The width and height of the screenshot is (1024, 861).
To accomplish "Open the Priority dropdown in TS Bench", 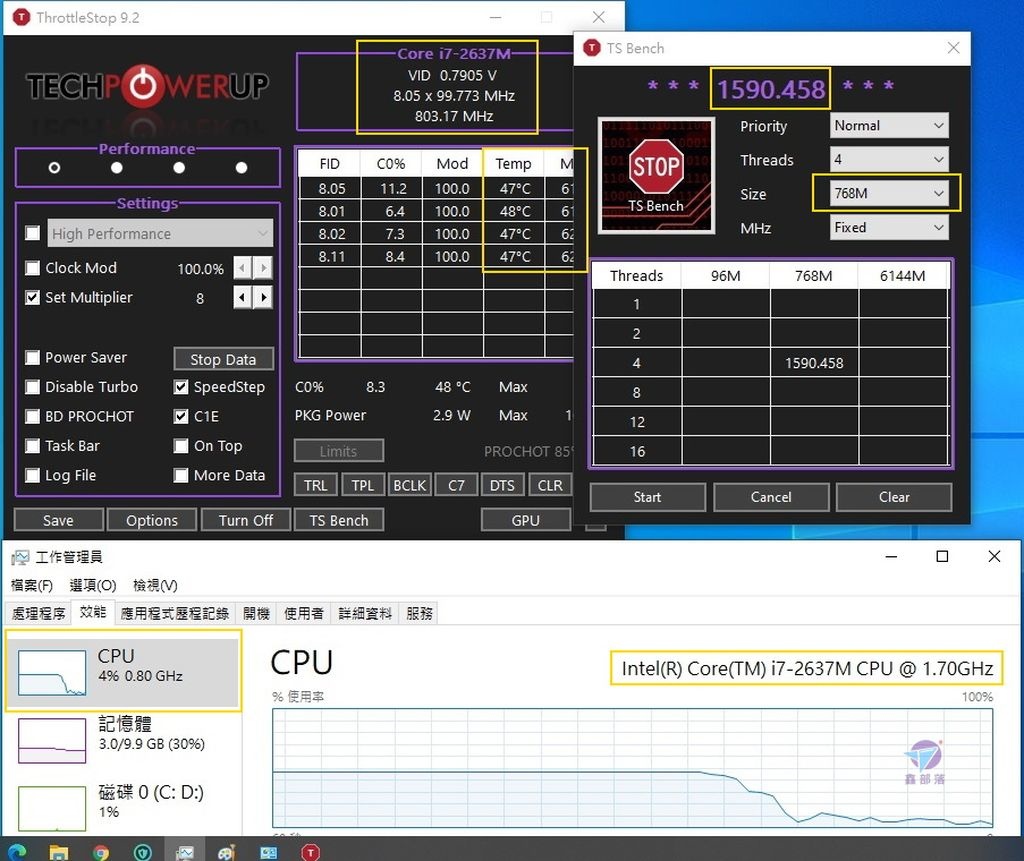I will tap(888, 125).
